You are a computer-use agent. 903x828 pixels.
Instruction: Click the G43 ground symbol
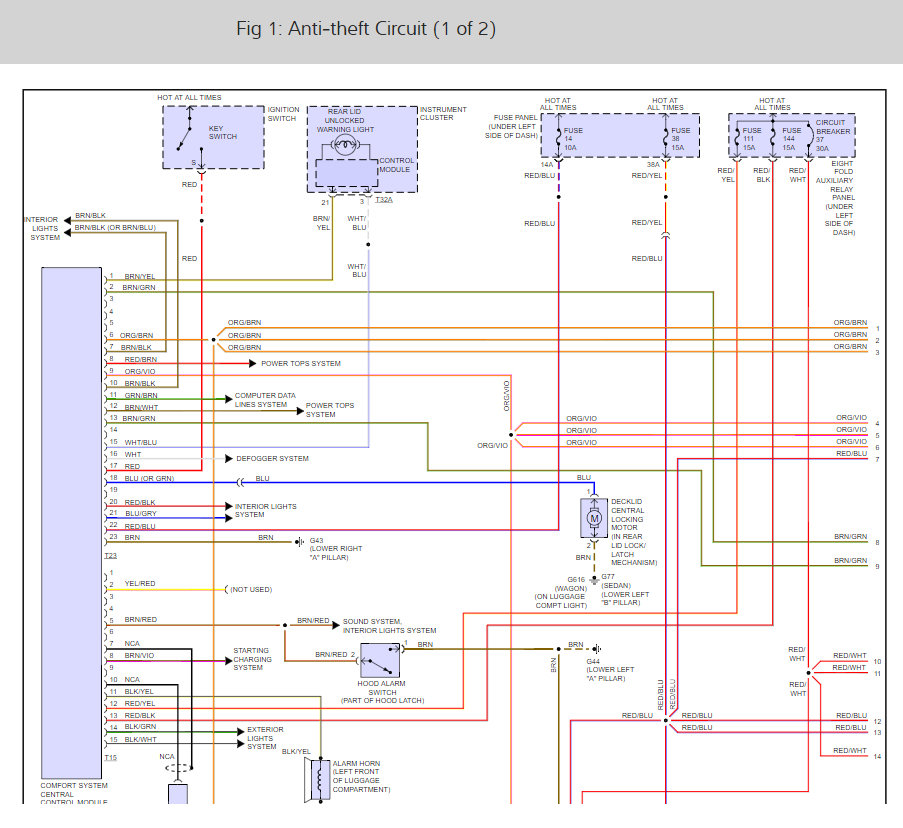point(298,542)
